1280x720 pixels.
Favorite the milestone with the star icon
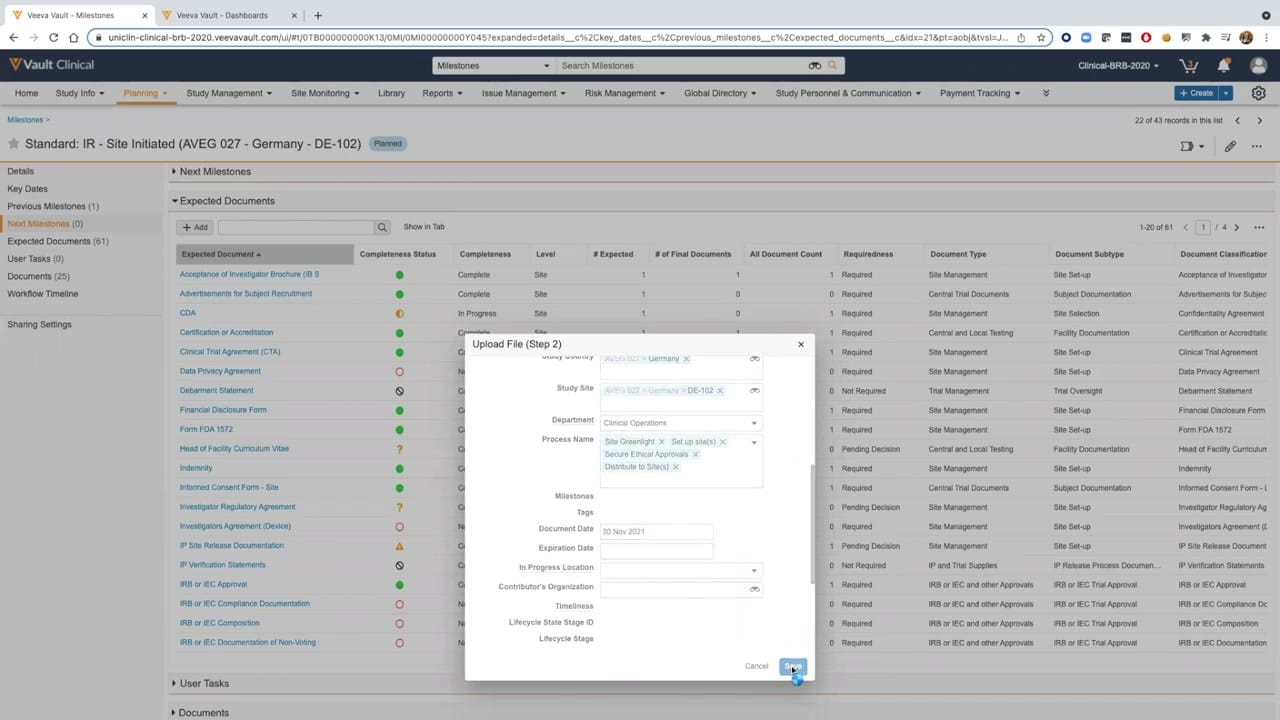pos(14,144)
